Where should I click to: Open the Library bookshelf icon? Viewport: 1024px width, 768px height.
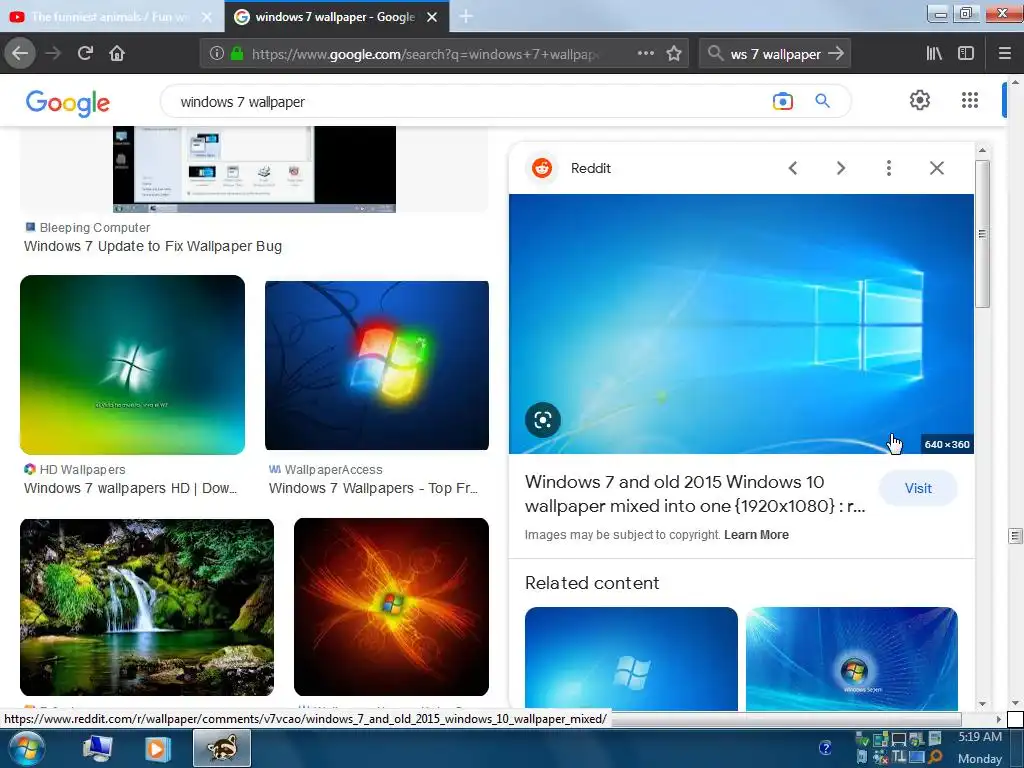click(x=934, y=54)
